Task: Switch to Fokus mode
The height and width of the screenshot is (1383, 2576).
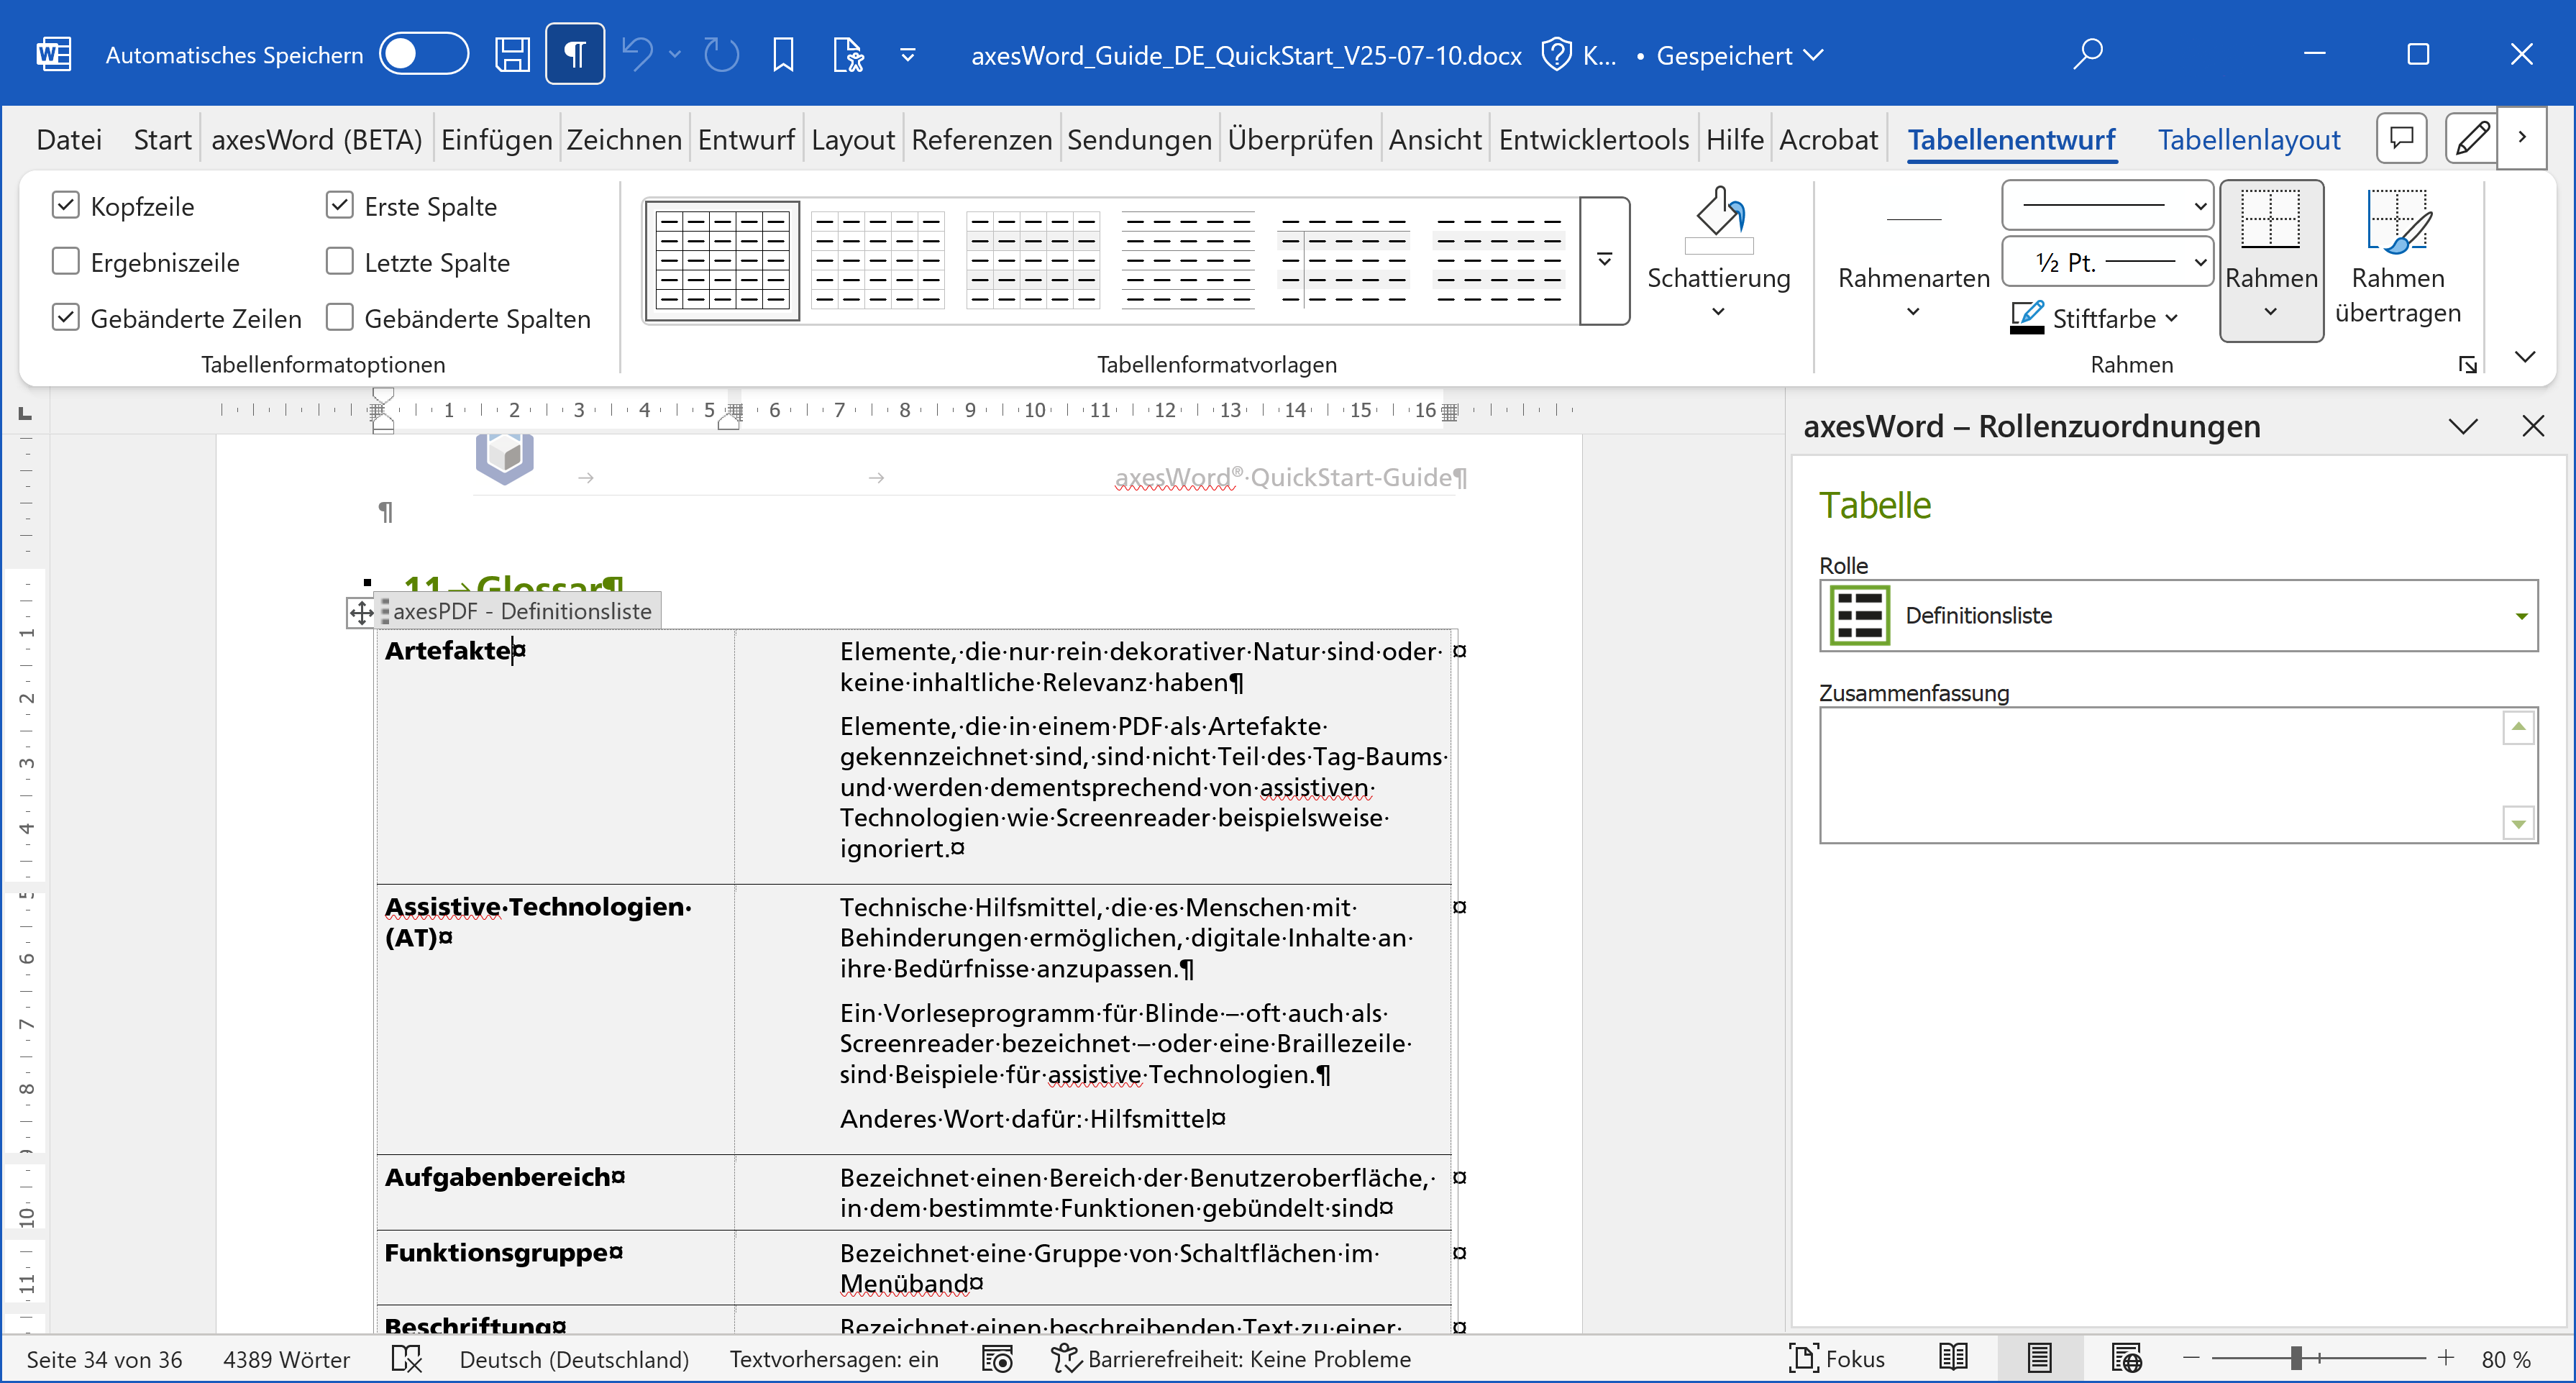Action: (1837, 1359)
